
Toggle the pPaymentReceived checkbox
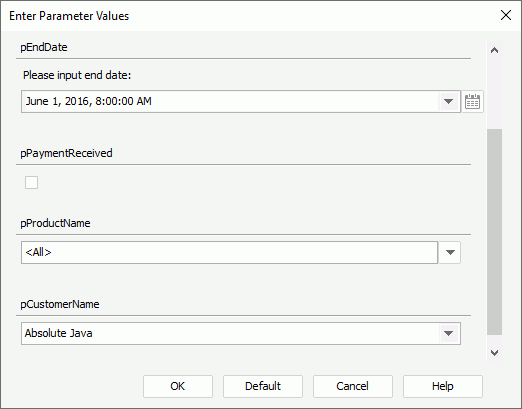coord(31,182)
